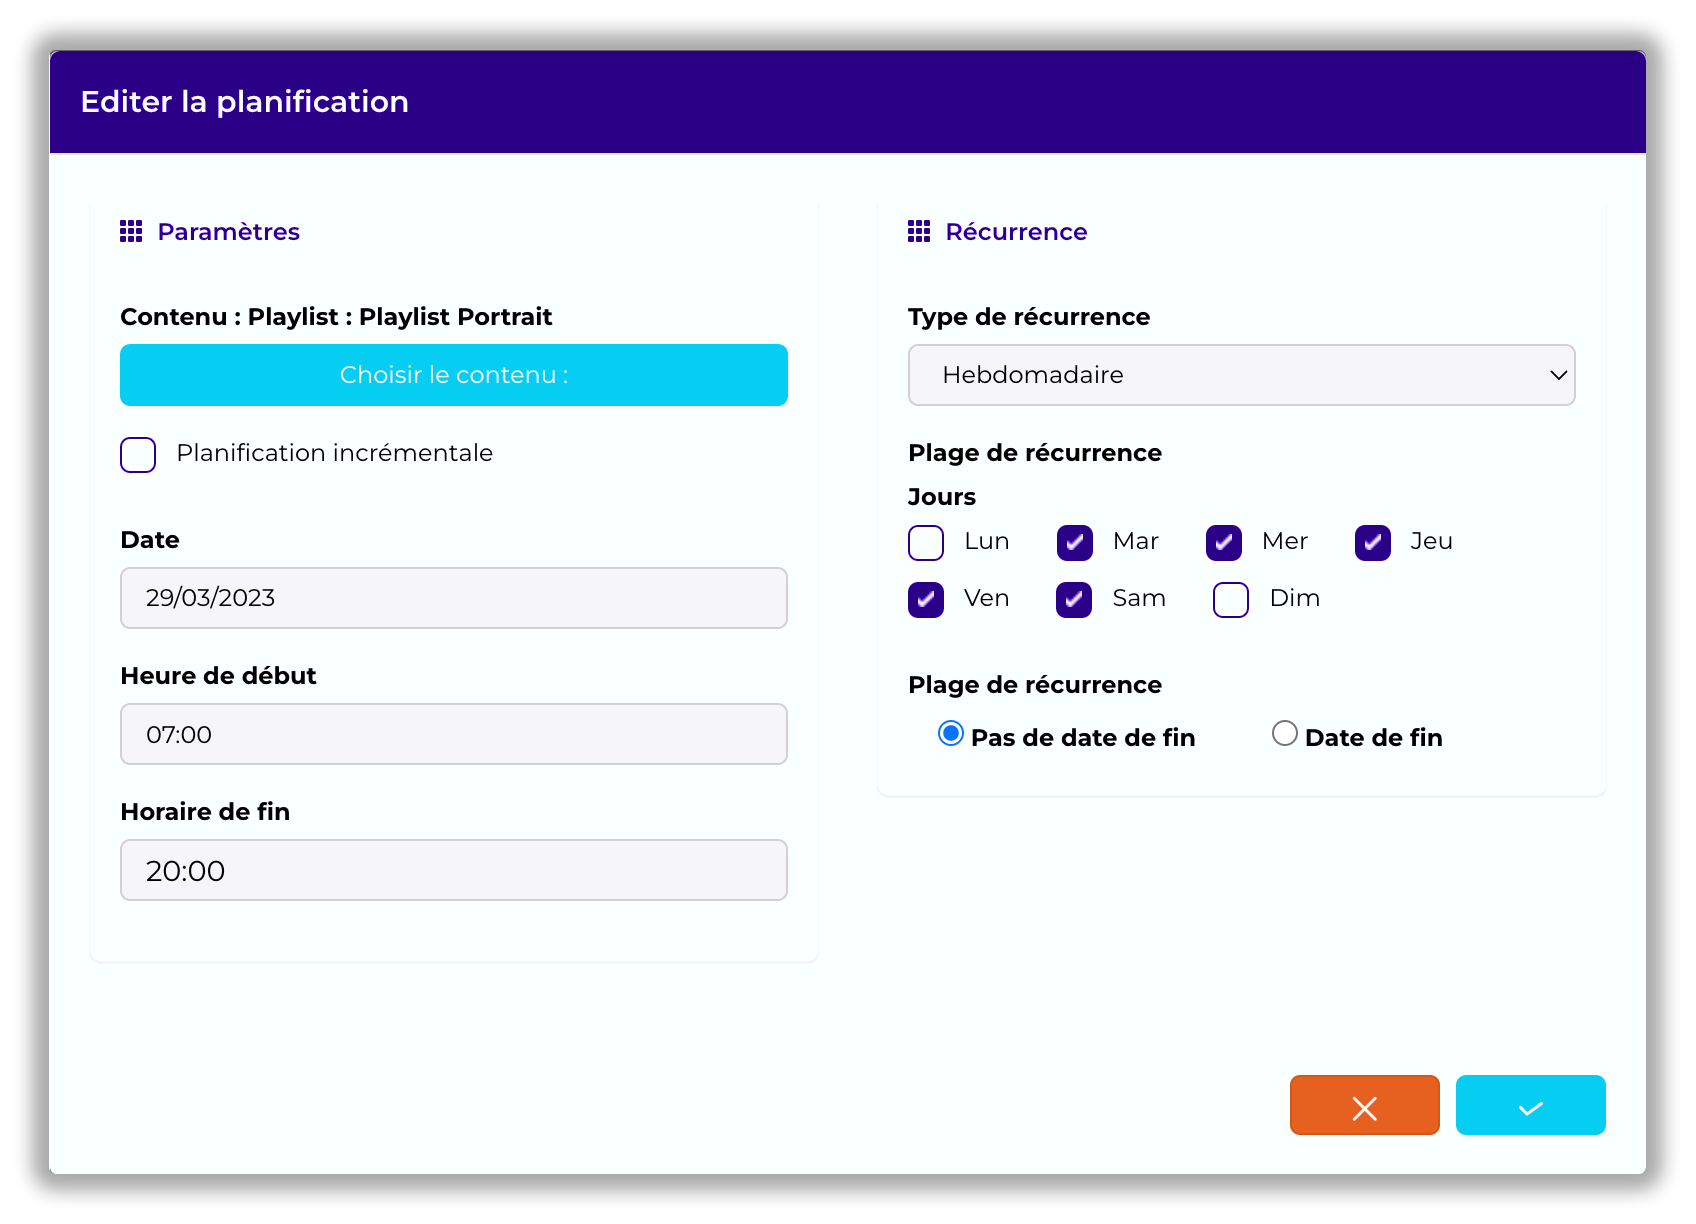This screenshot has width=1696, height=1224.
Task: Click the Horaire de fin field
Action: [453, 870]
